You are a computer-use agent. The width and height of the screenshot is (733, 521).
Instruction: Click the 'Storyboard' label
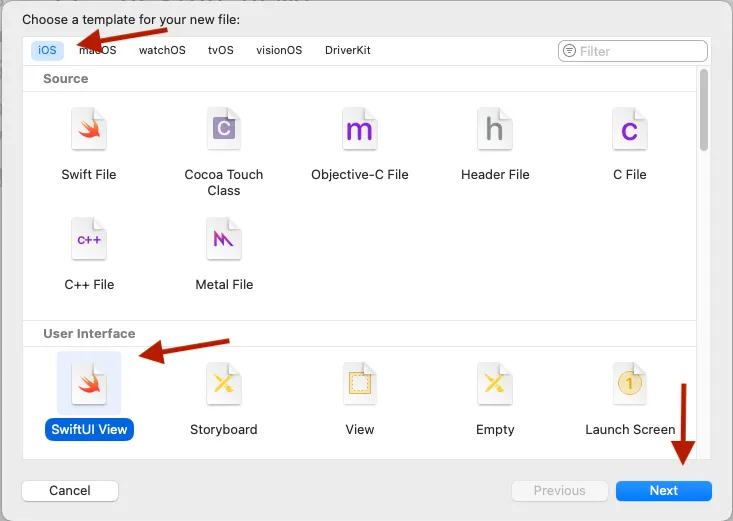point(224,429)
